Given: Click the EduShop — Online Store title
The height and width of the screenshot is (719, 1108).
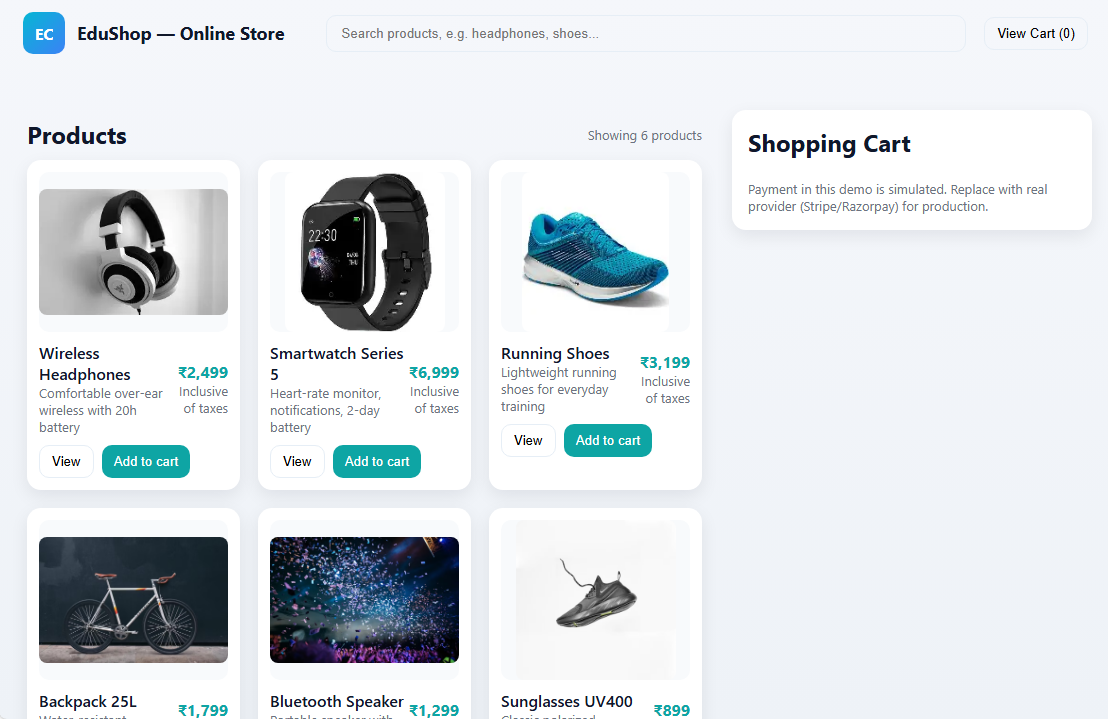Looking at the screenshot, I should [181, 33].
